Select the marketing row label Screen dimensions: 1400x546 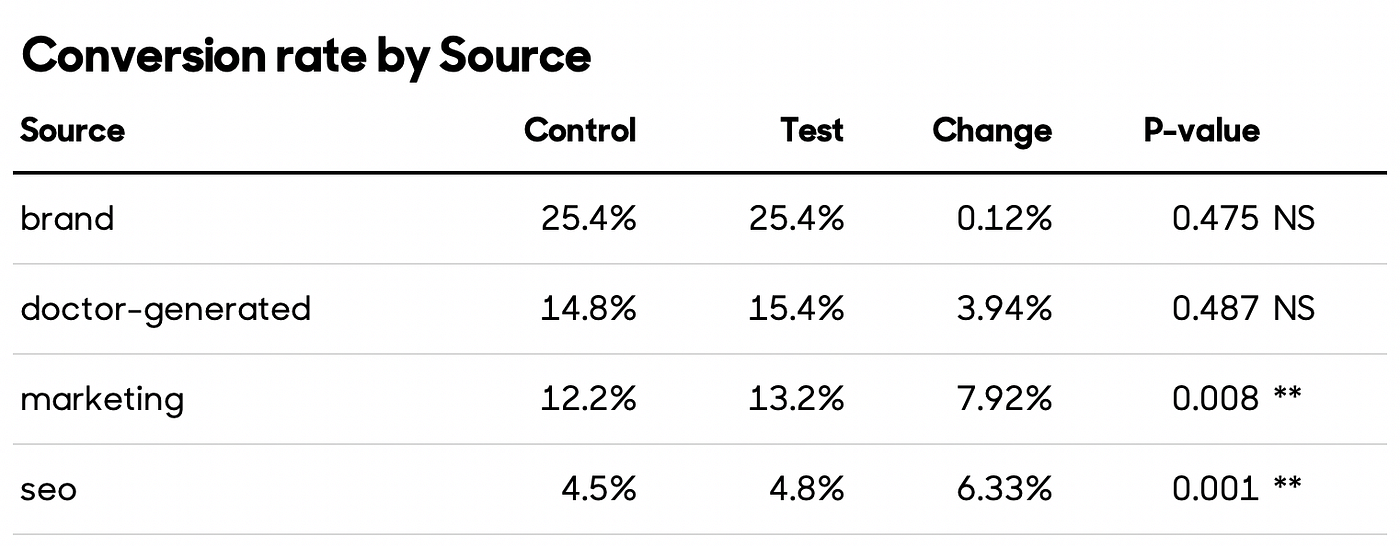coord(102,399)
